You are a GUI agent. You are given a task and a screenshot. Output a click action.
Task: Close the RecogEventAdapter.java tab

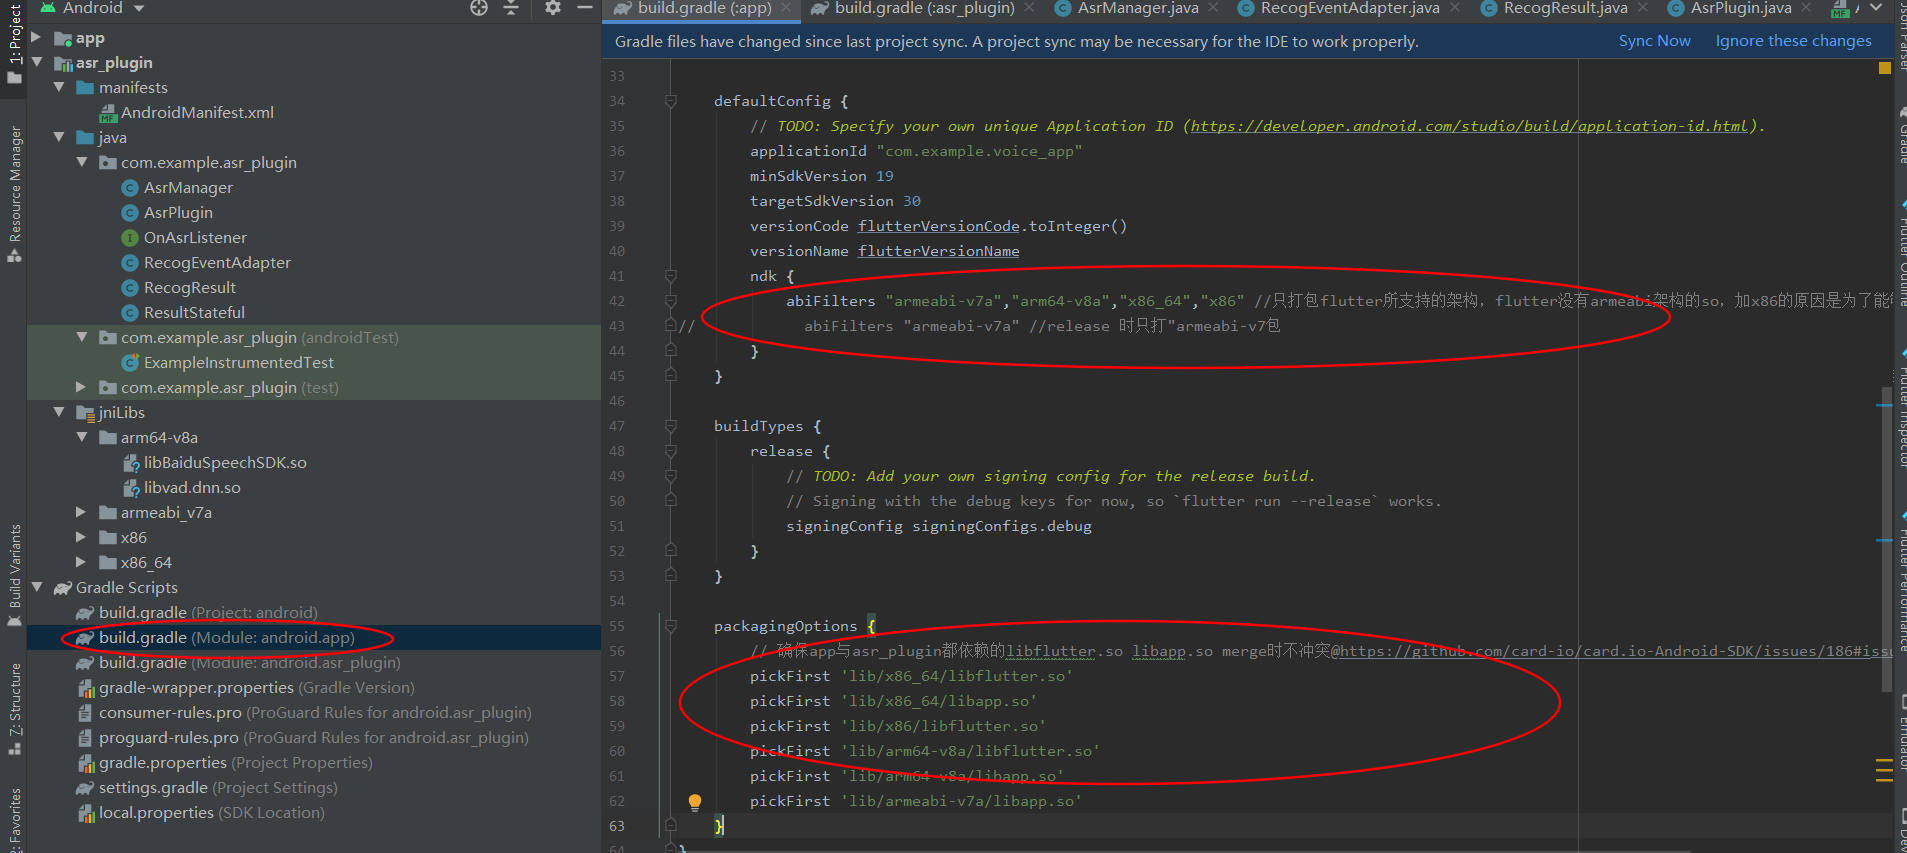click(x=1455, y=8)
